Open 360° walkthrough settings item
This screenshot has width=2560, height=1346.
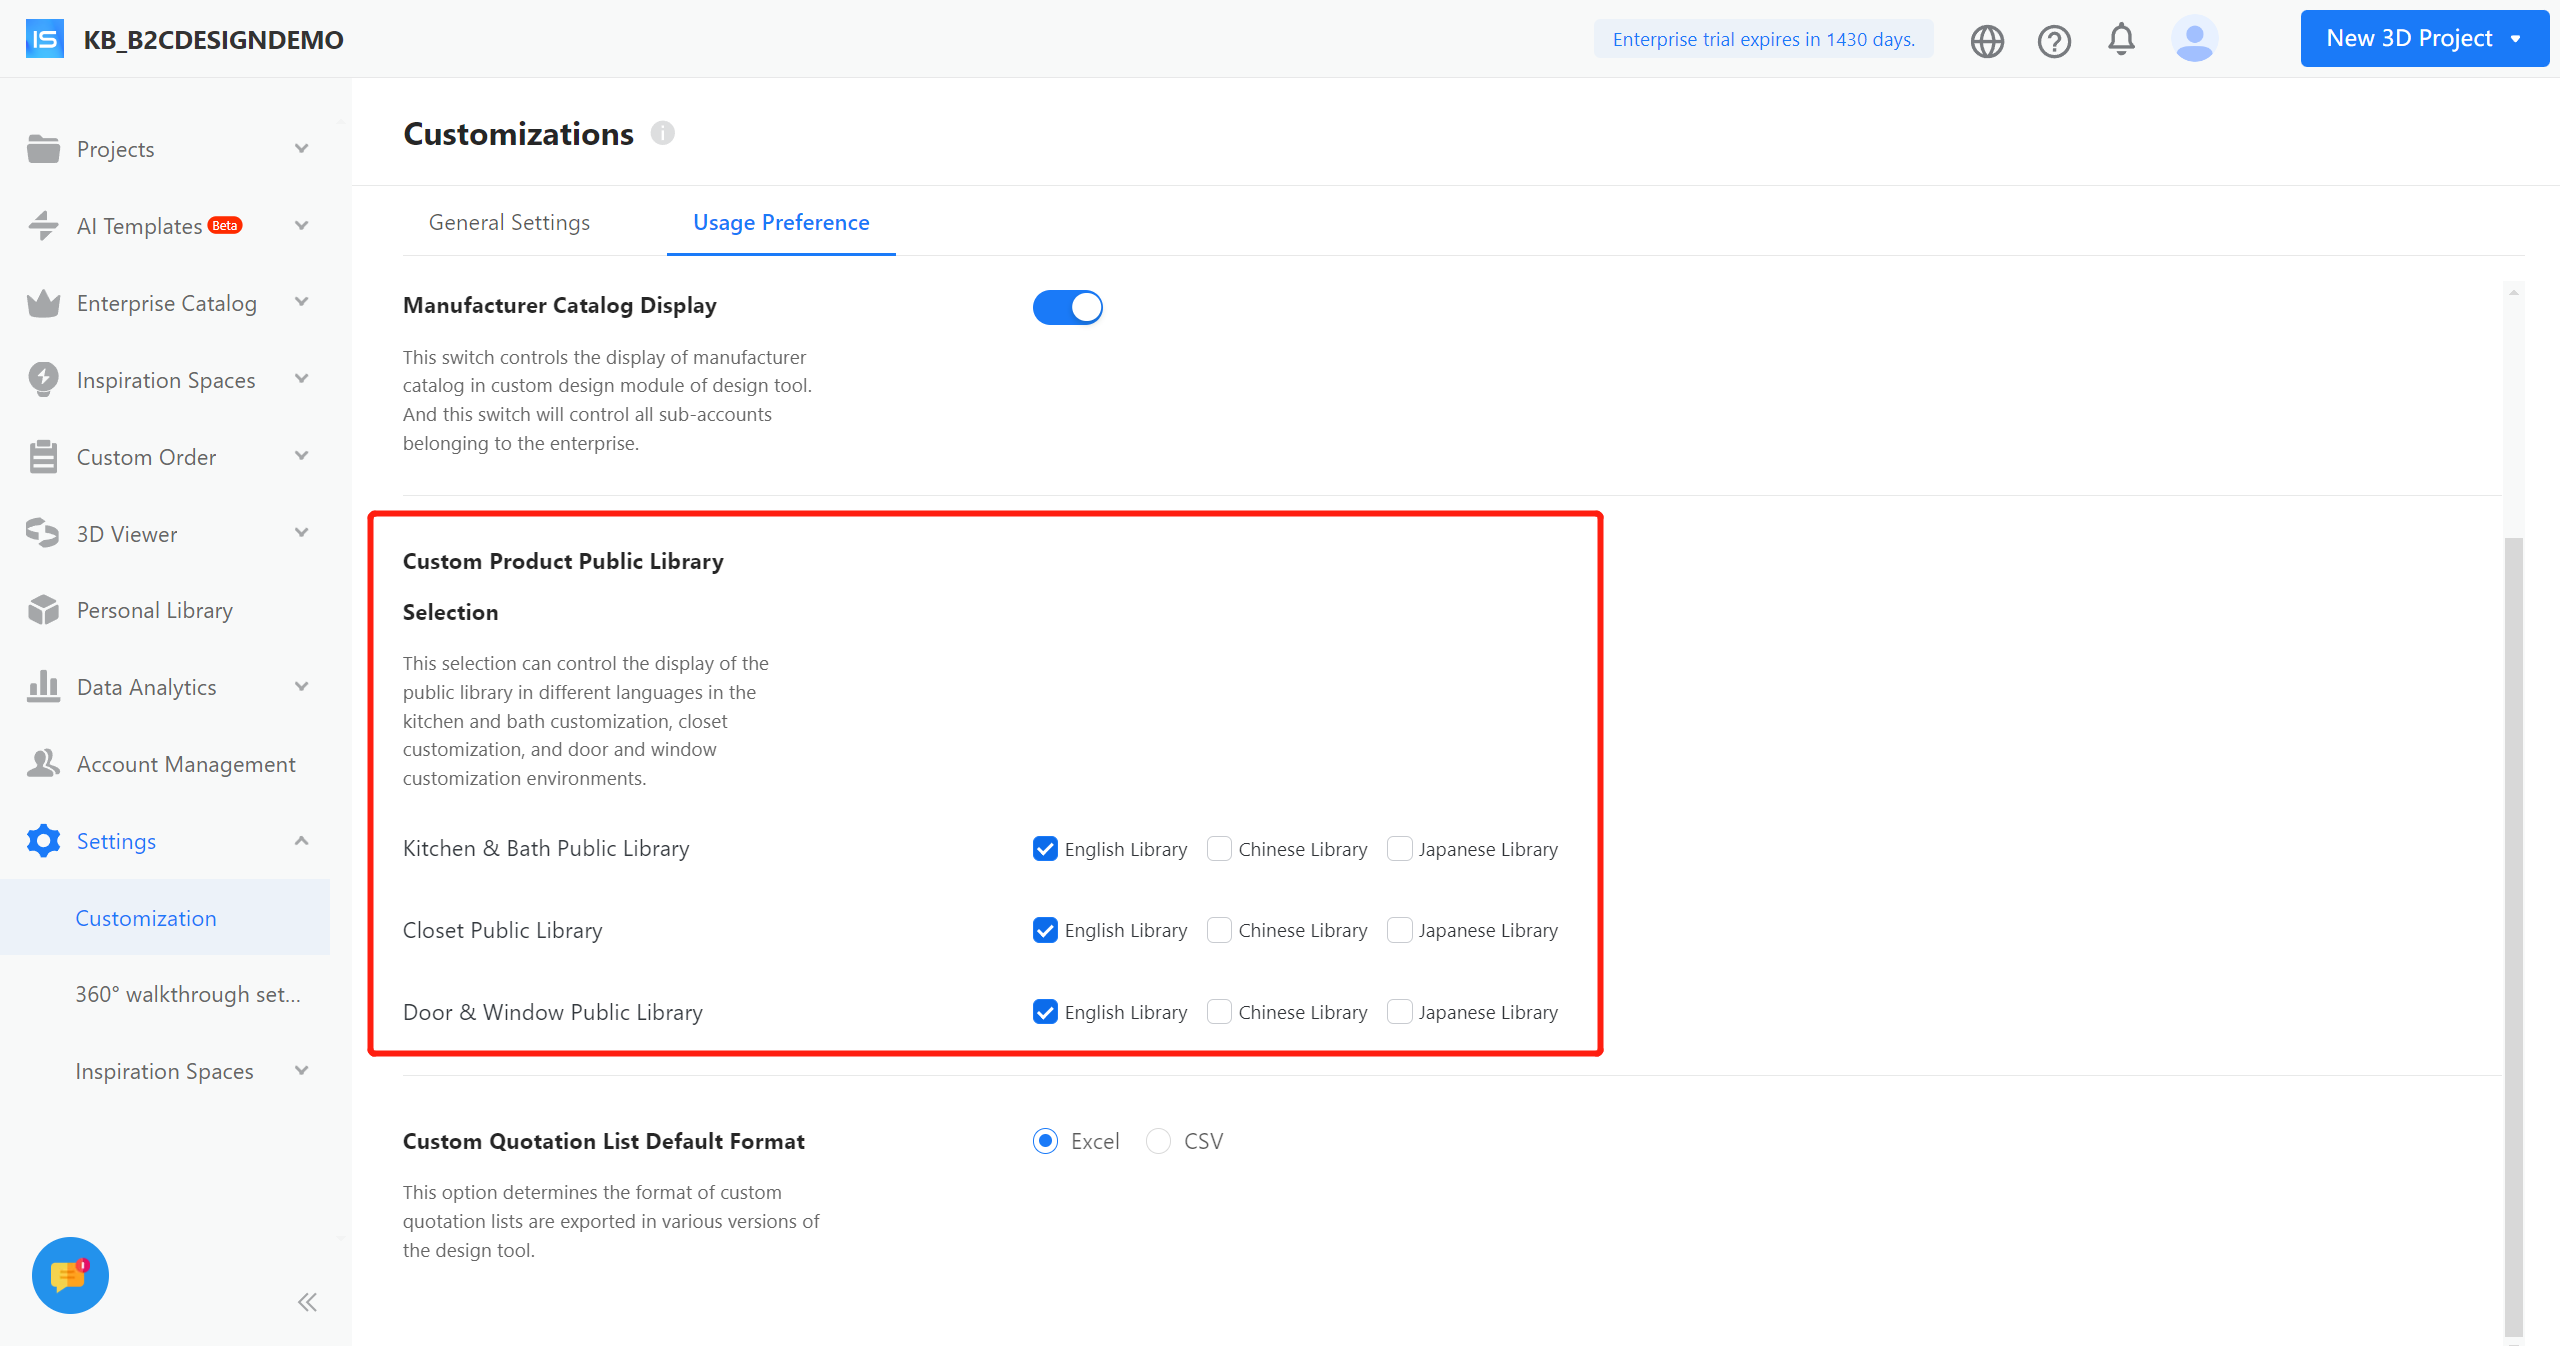coord(188,994)
